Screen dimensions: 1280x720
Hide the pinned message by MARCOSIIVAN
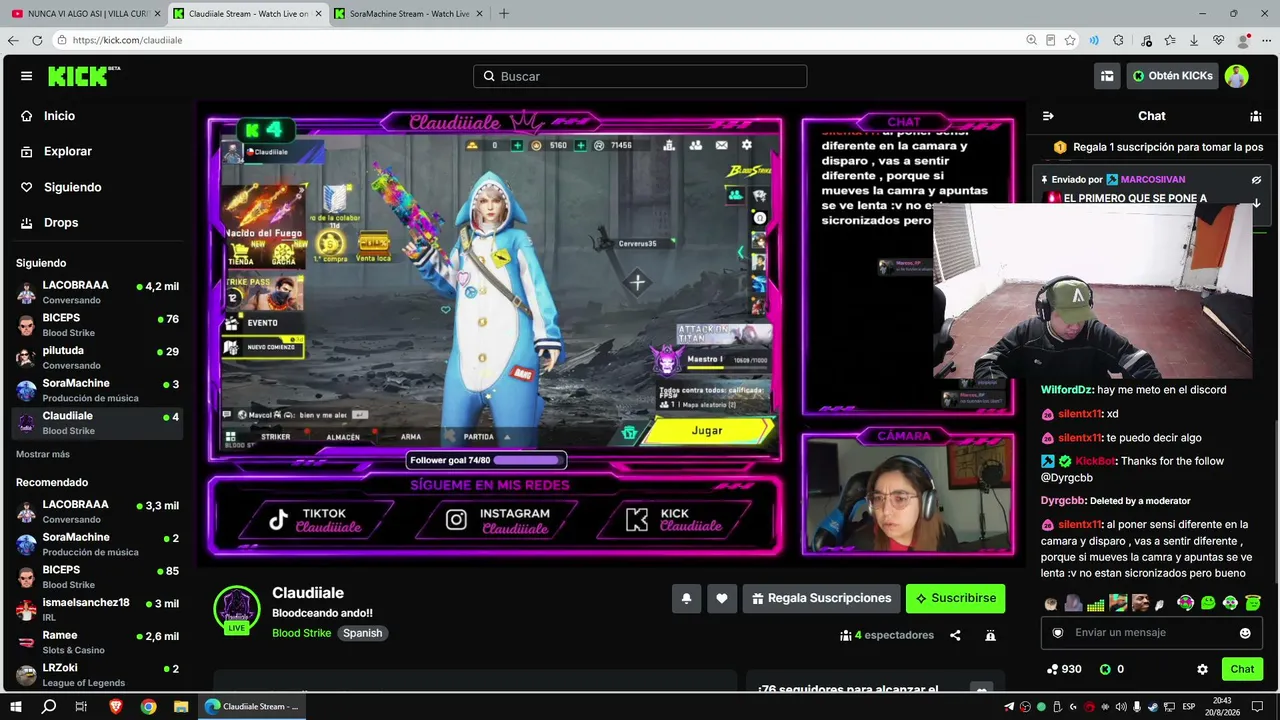point(1256,180)
